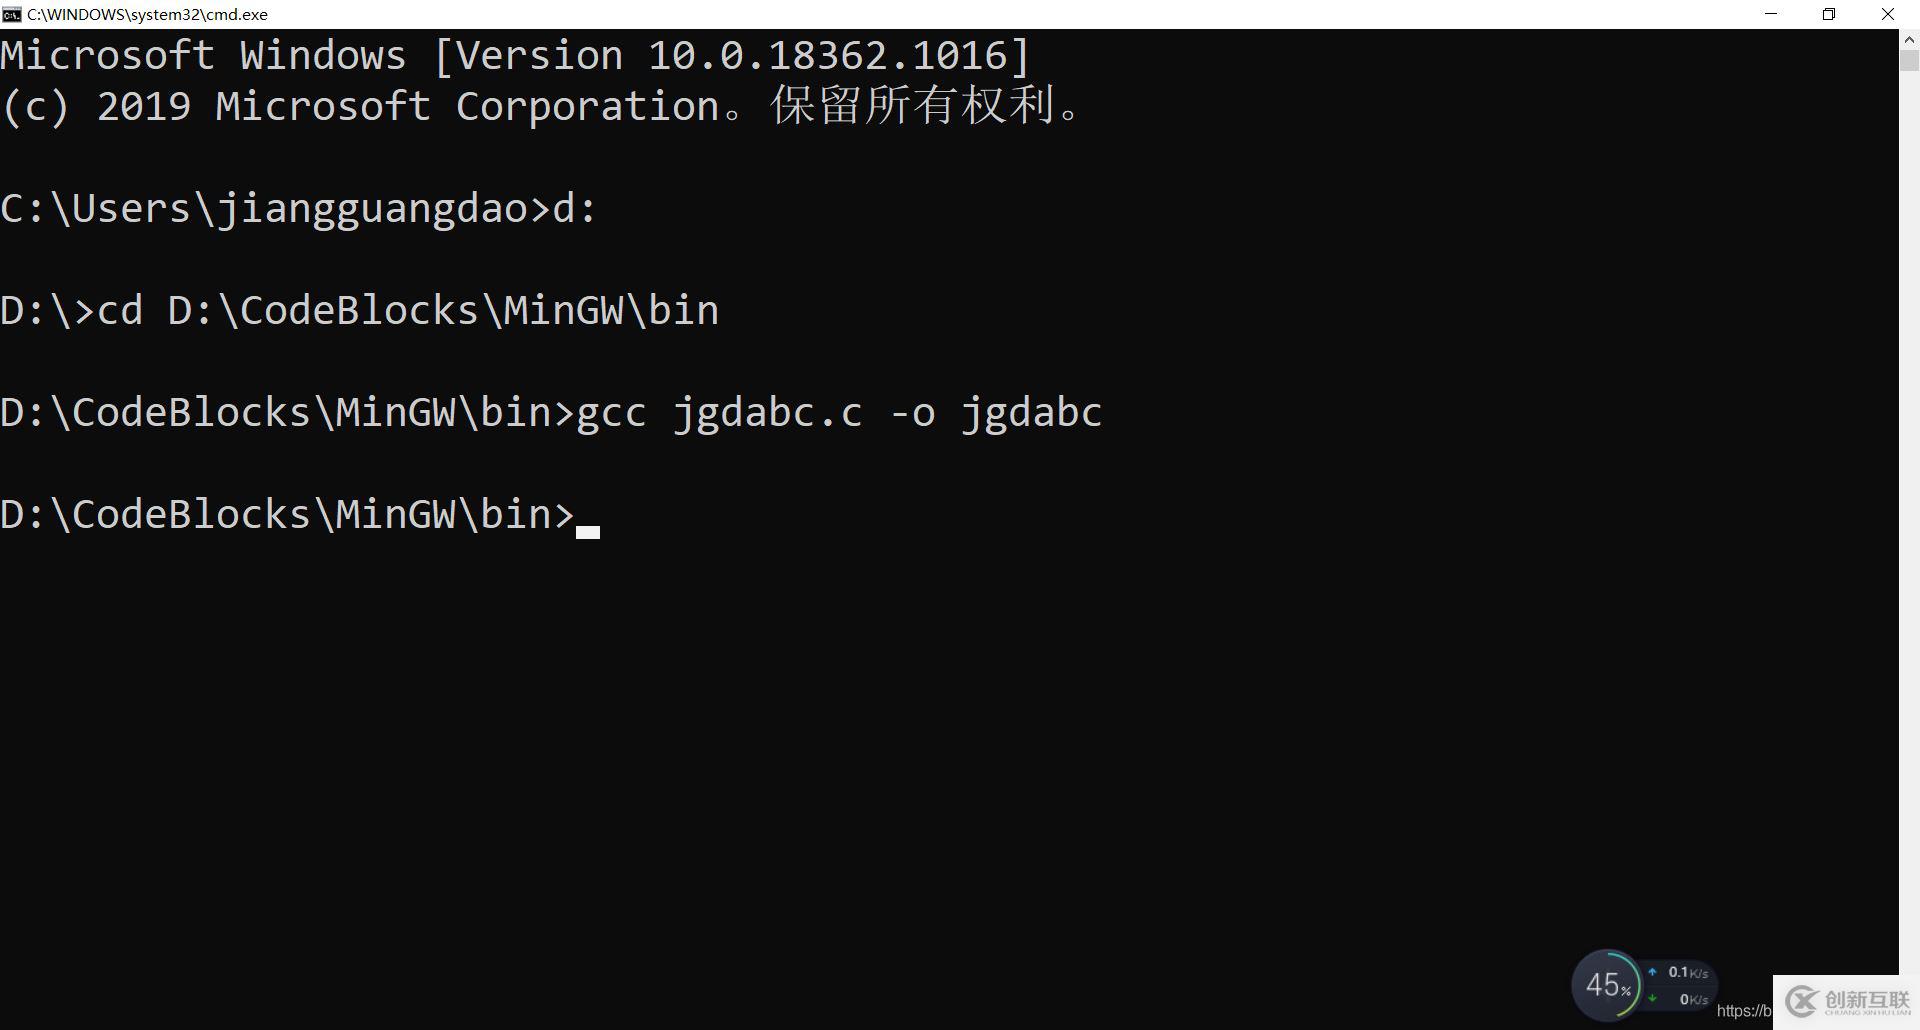The height and width of the screenshot is (1030, 1920).
Task: Click the 0.1 K/s upload speed readout
Action: (1687, 972)
